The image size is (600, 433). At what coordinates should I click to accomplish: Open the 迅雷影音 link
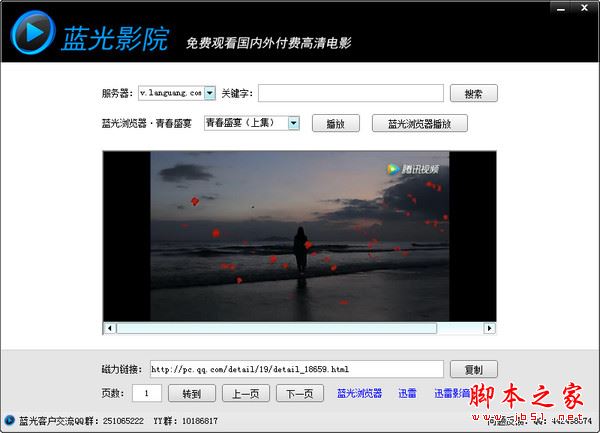(x=452, y=393)
